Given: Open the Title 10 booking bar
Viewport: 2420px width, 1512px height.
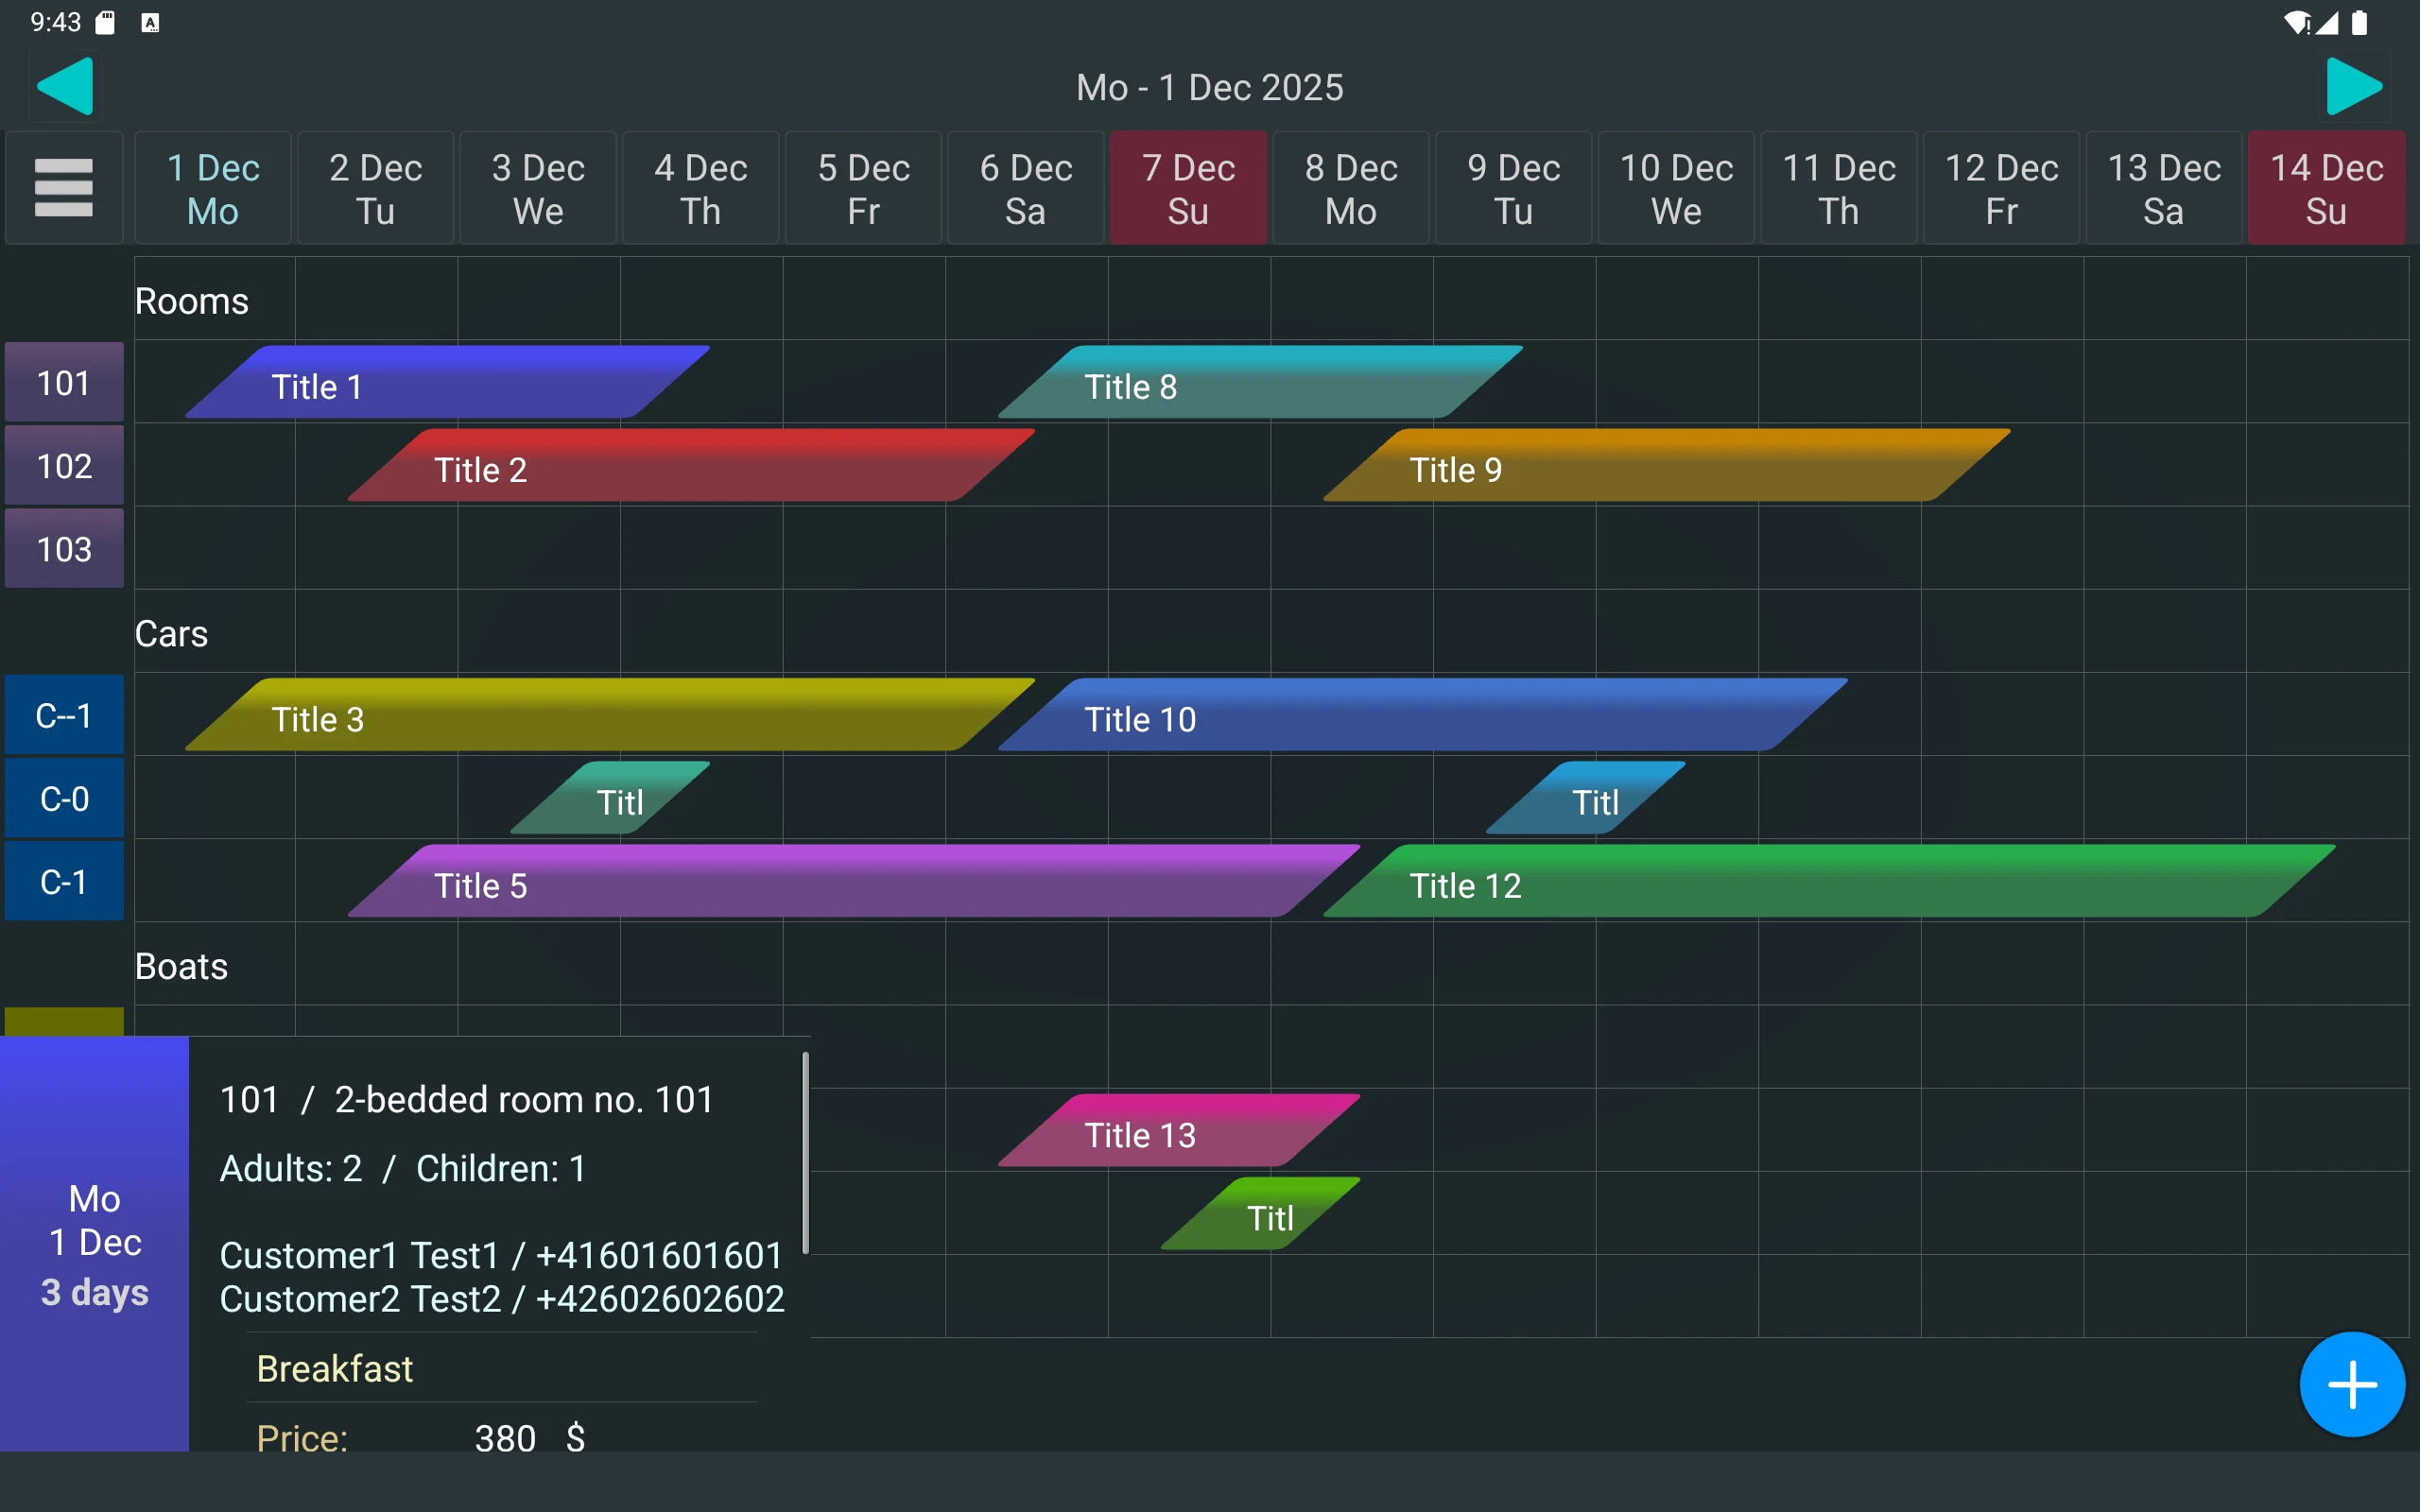Looking at the screenshot, I should click(x=1423, y=715).
